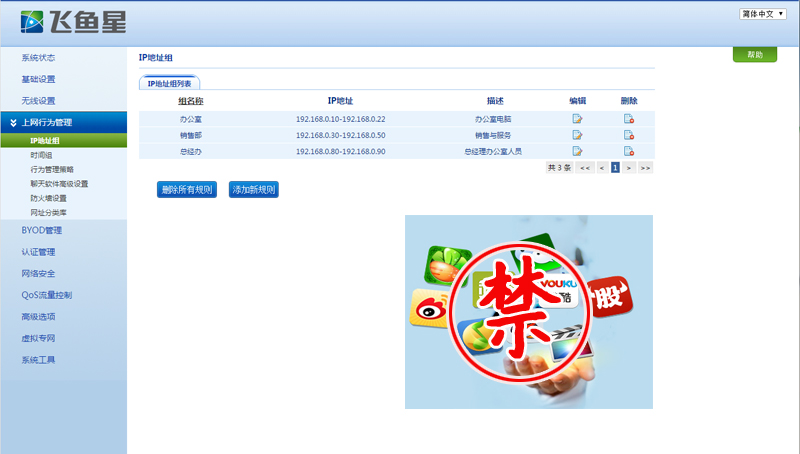800x454 pixels.
Task: Delete the 总经办 IP group
Action: tap(629, 152)
